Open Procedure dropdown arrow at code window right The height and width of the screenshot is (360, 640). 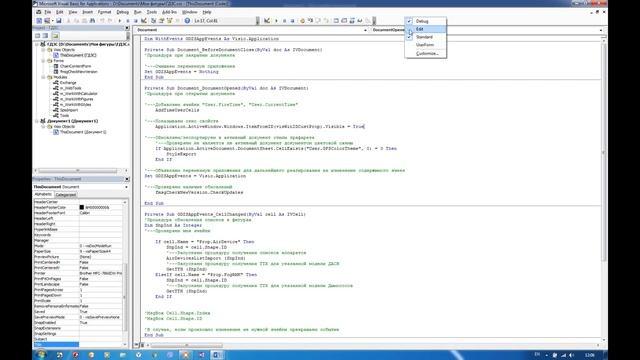point(600,30)
